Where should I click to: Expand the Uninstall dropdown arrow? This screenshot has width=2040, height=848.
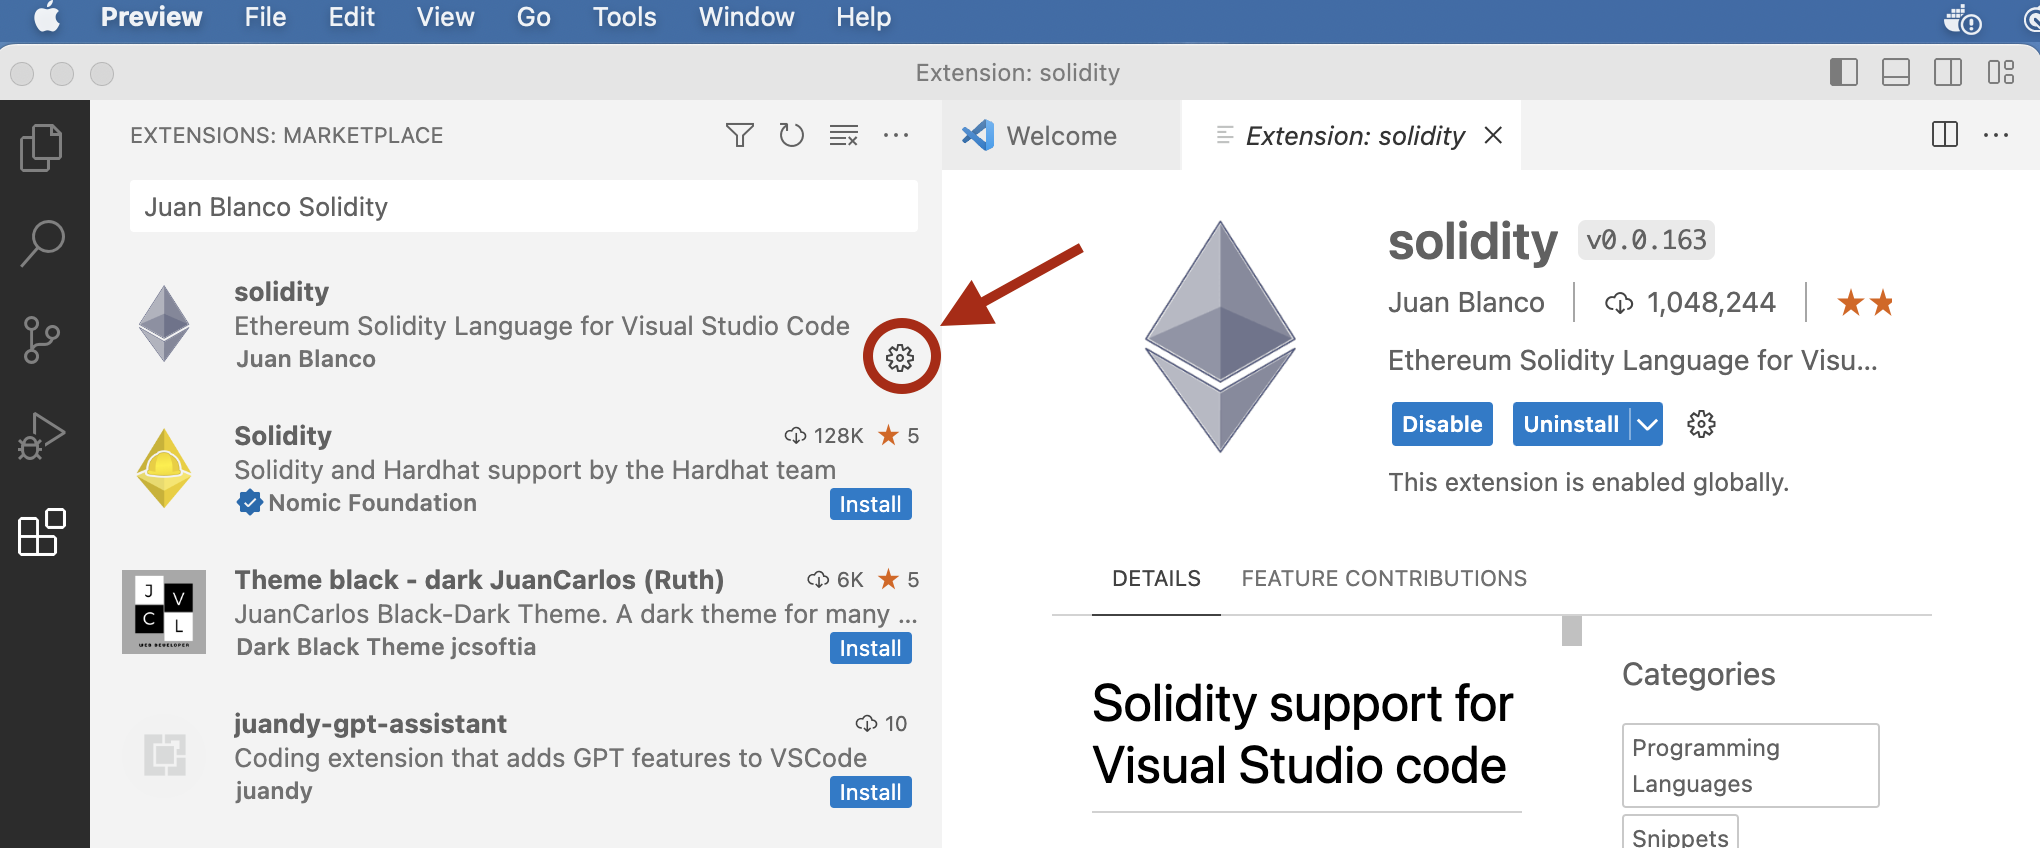[x=1647, y=424]
